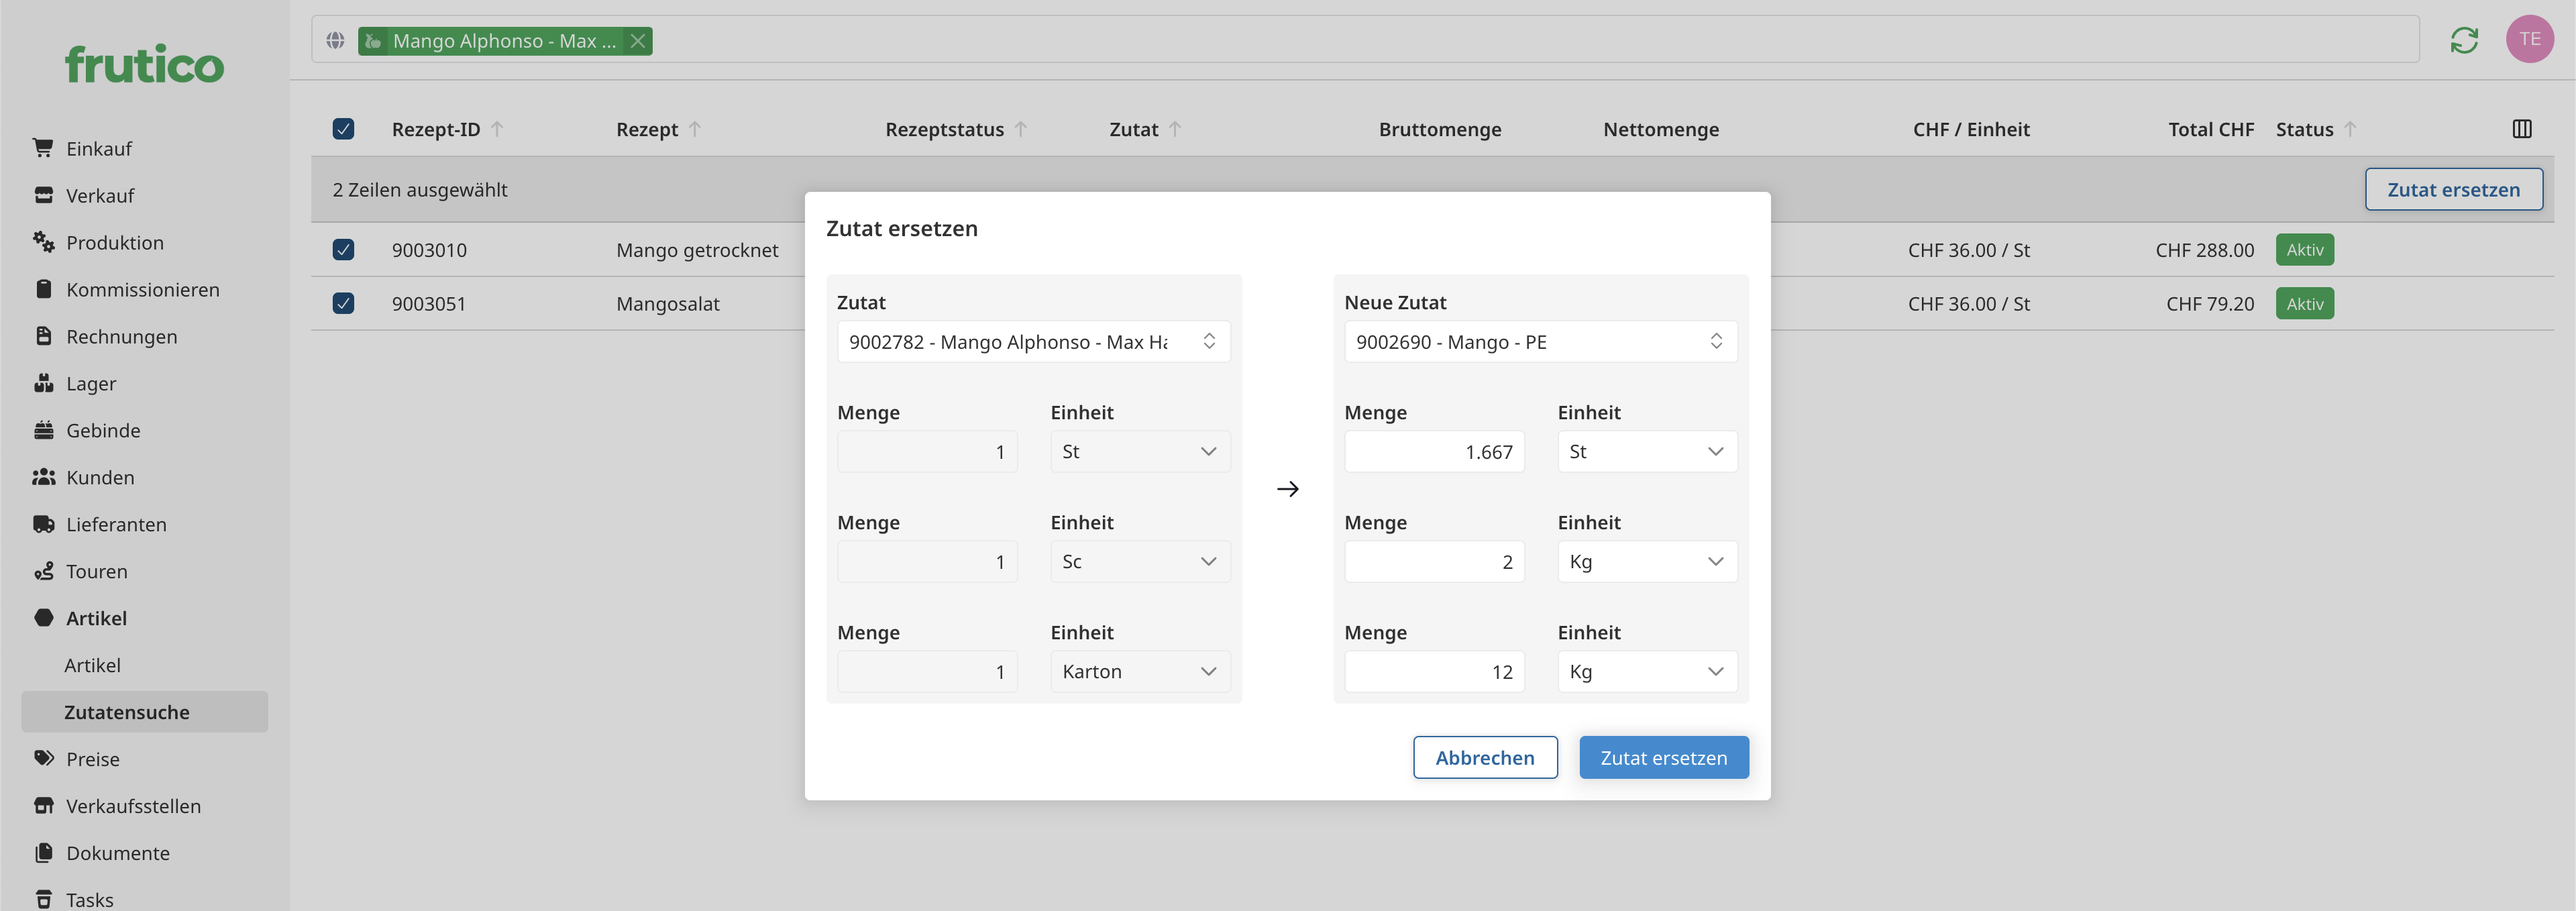Open the Sc unit dropdown
2576x911 pixels.
pyautogui.click(x=1139, y=562)
